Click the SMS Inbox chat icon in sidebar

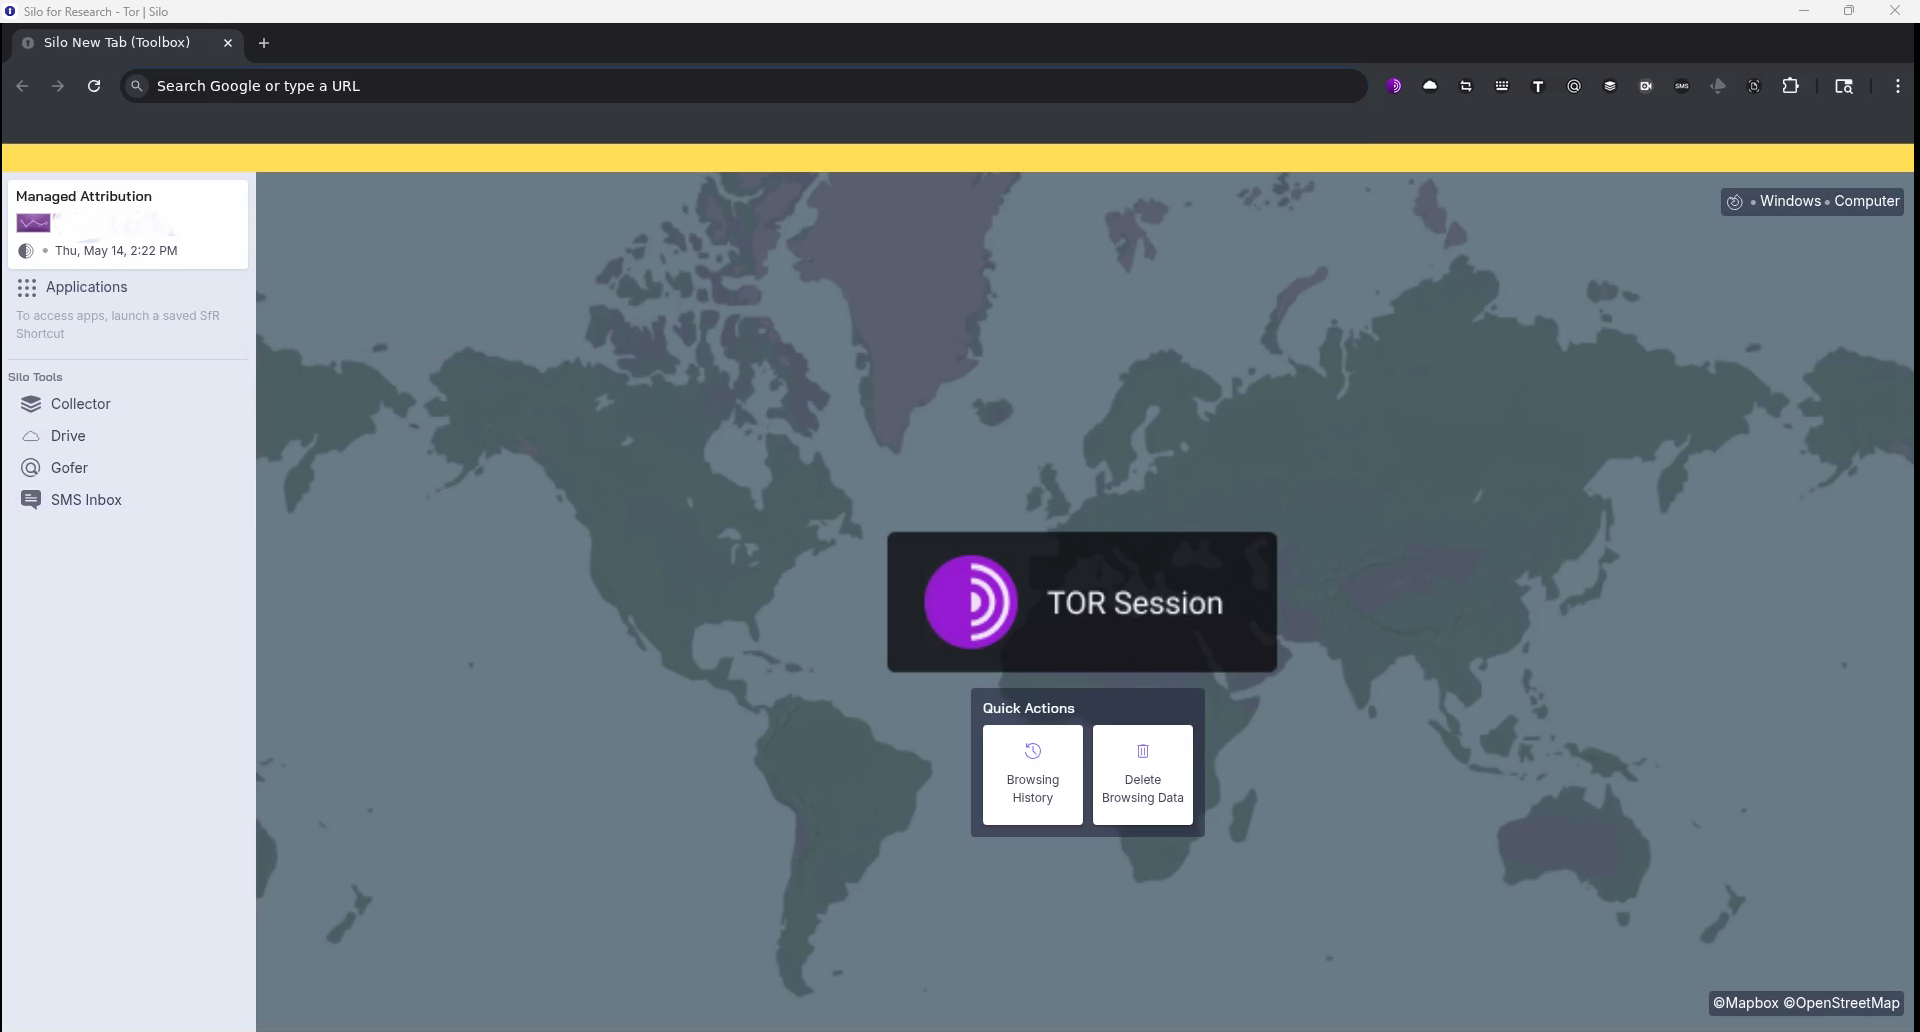pyautogui.click(x=31, y=500)
